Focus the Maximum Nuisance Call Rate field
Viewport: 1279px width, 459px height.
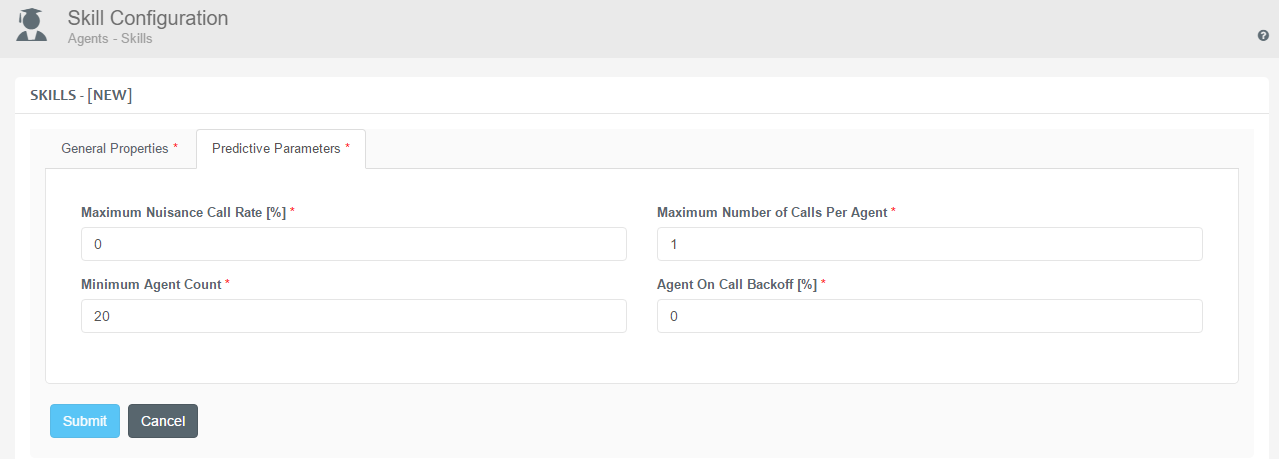[x=354, y=244]
